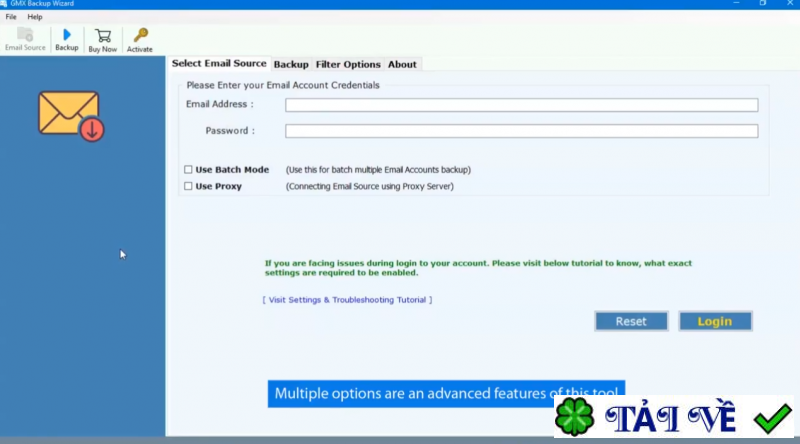Switch to the Backup tab
The height and width of the screenshot is (444, 800).
291,64
